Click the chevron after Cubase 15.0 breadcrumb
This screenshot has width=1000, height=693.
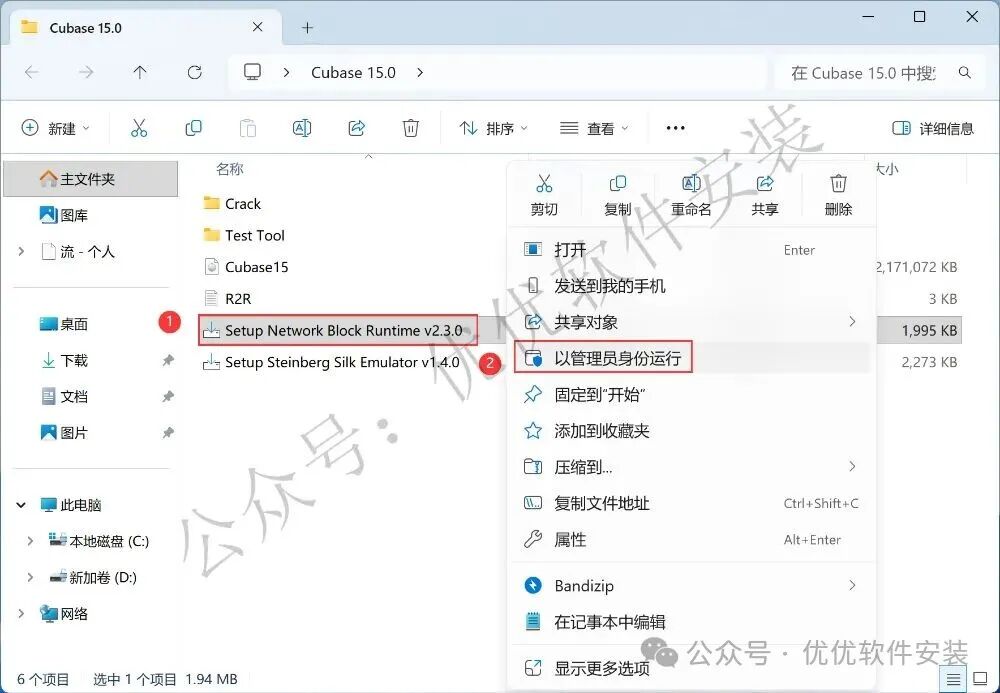420,73
